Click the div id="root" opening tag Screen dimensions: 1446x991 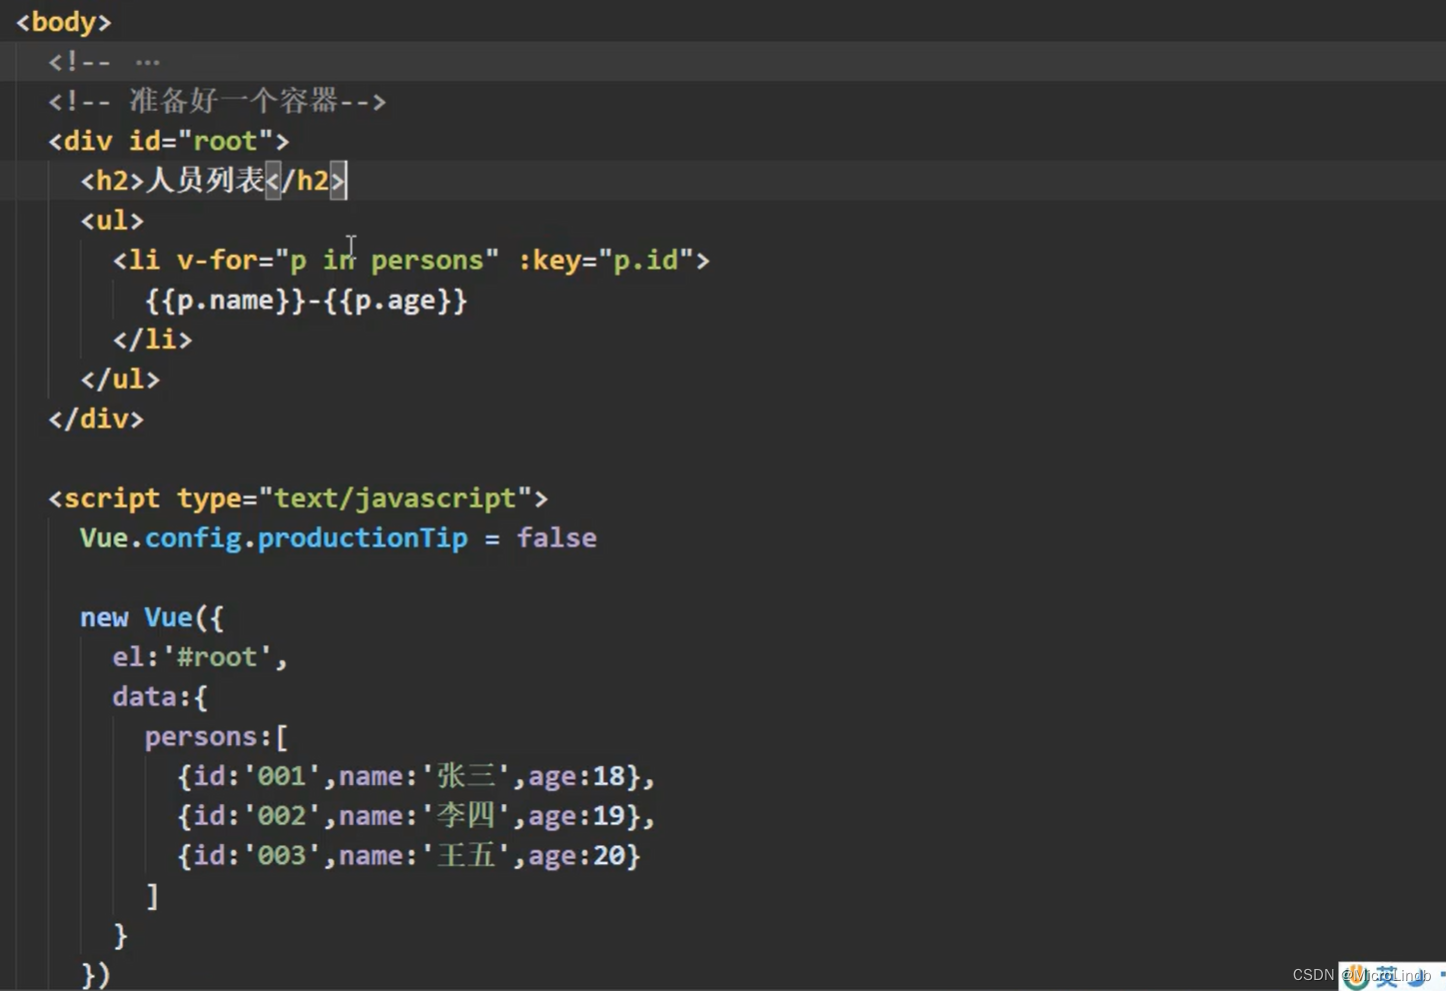coord(169,141)
